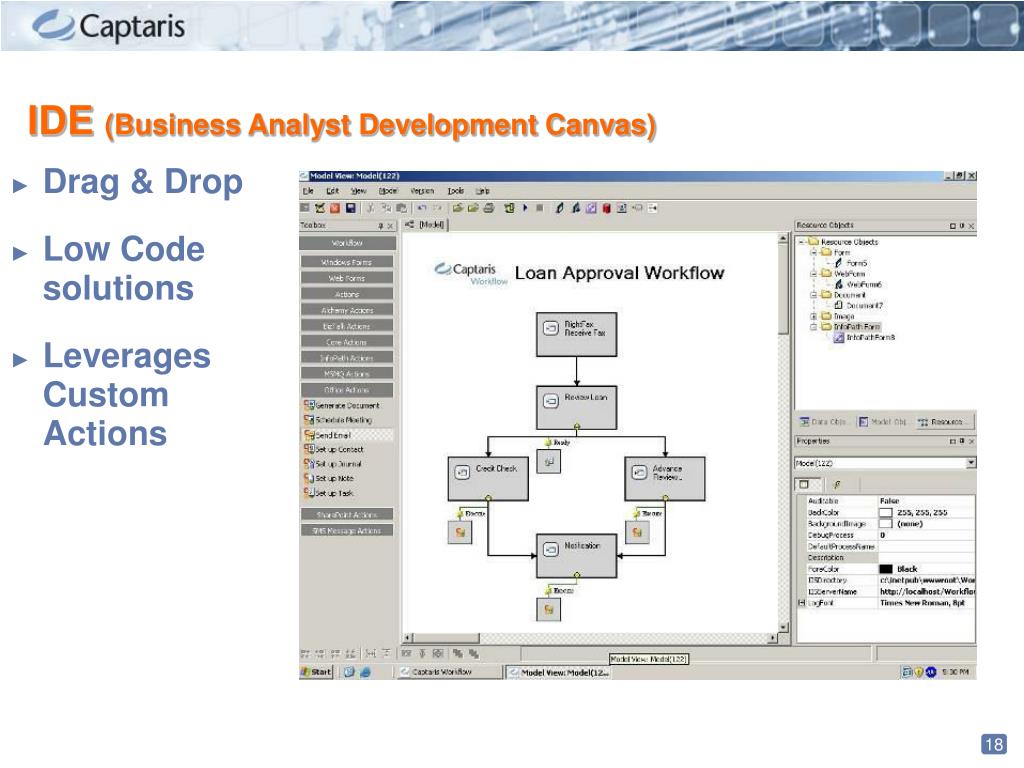Screen dimensions: 1024x768
Task: Open the Model menu
Action: click(x=388, y=191)
